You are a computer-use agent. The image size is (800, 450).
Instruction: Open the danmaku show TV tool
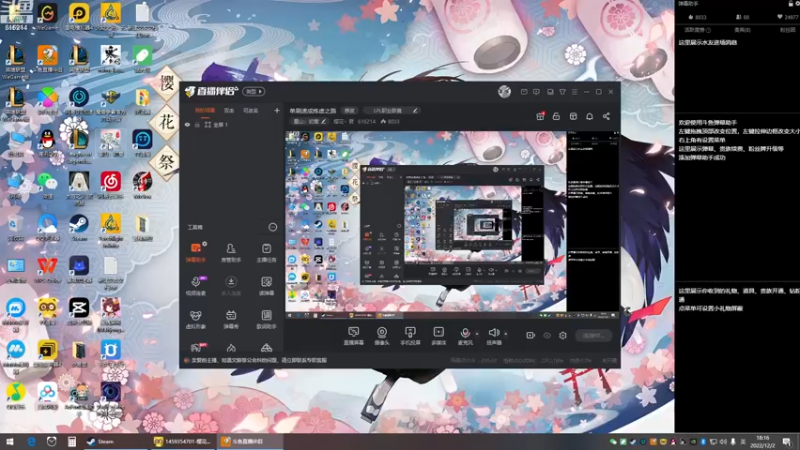point(231,319)
